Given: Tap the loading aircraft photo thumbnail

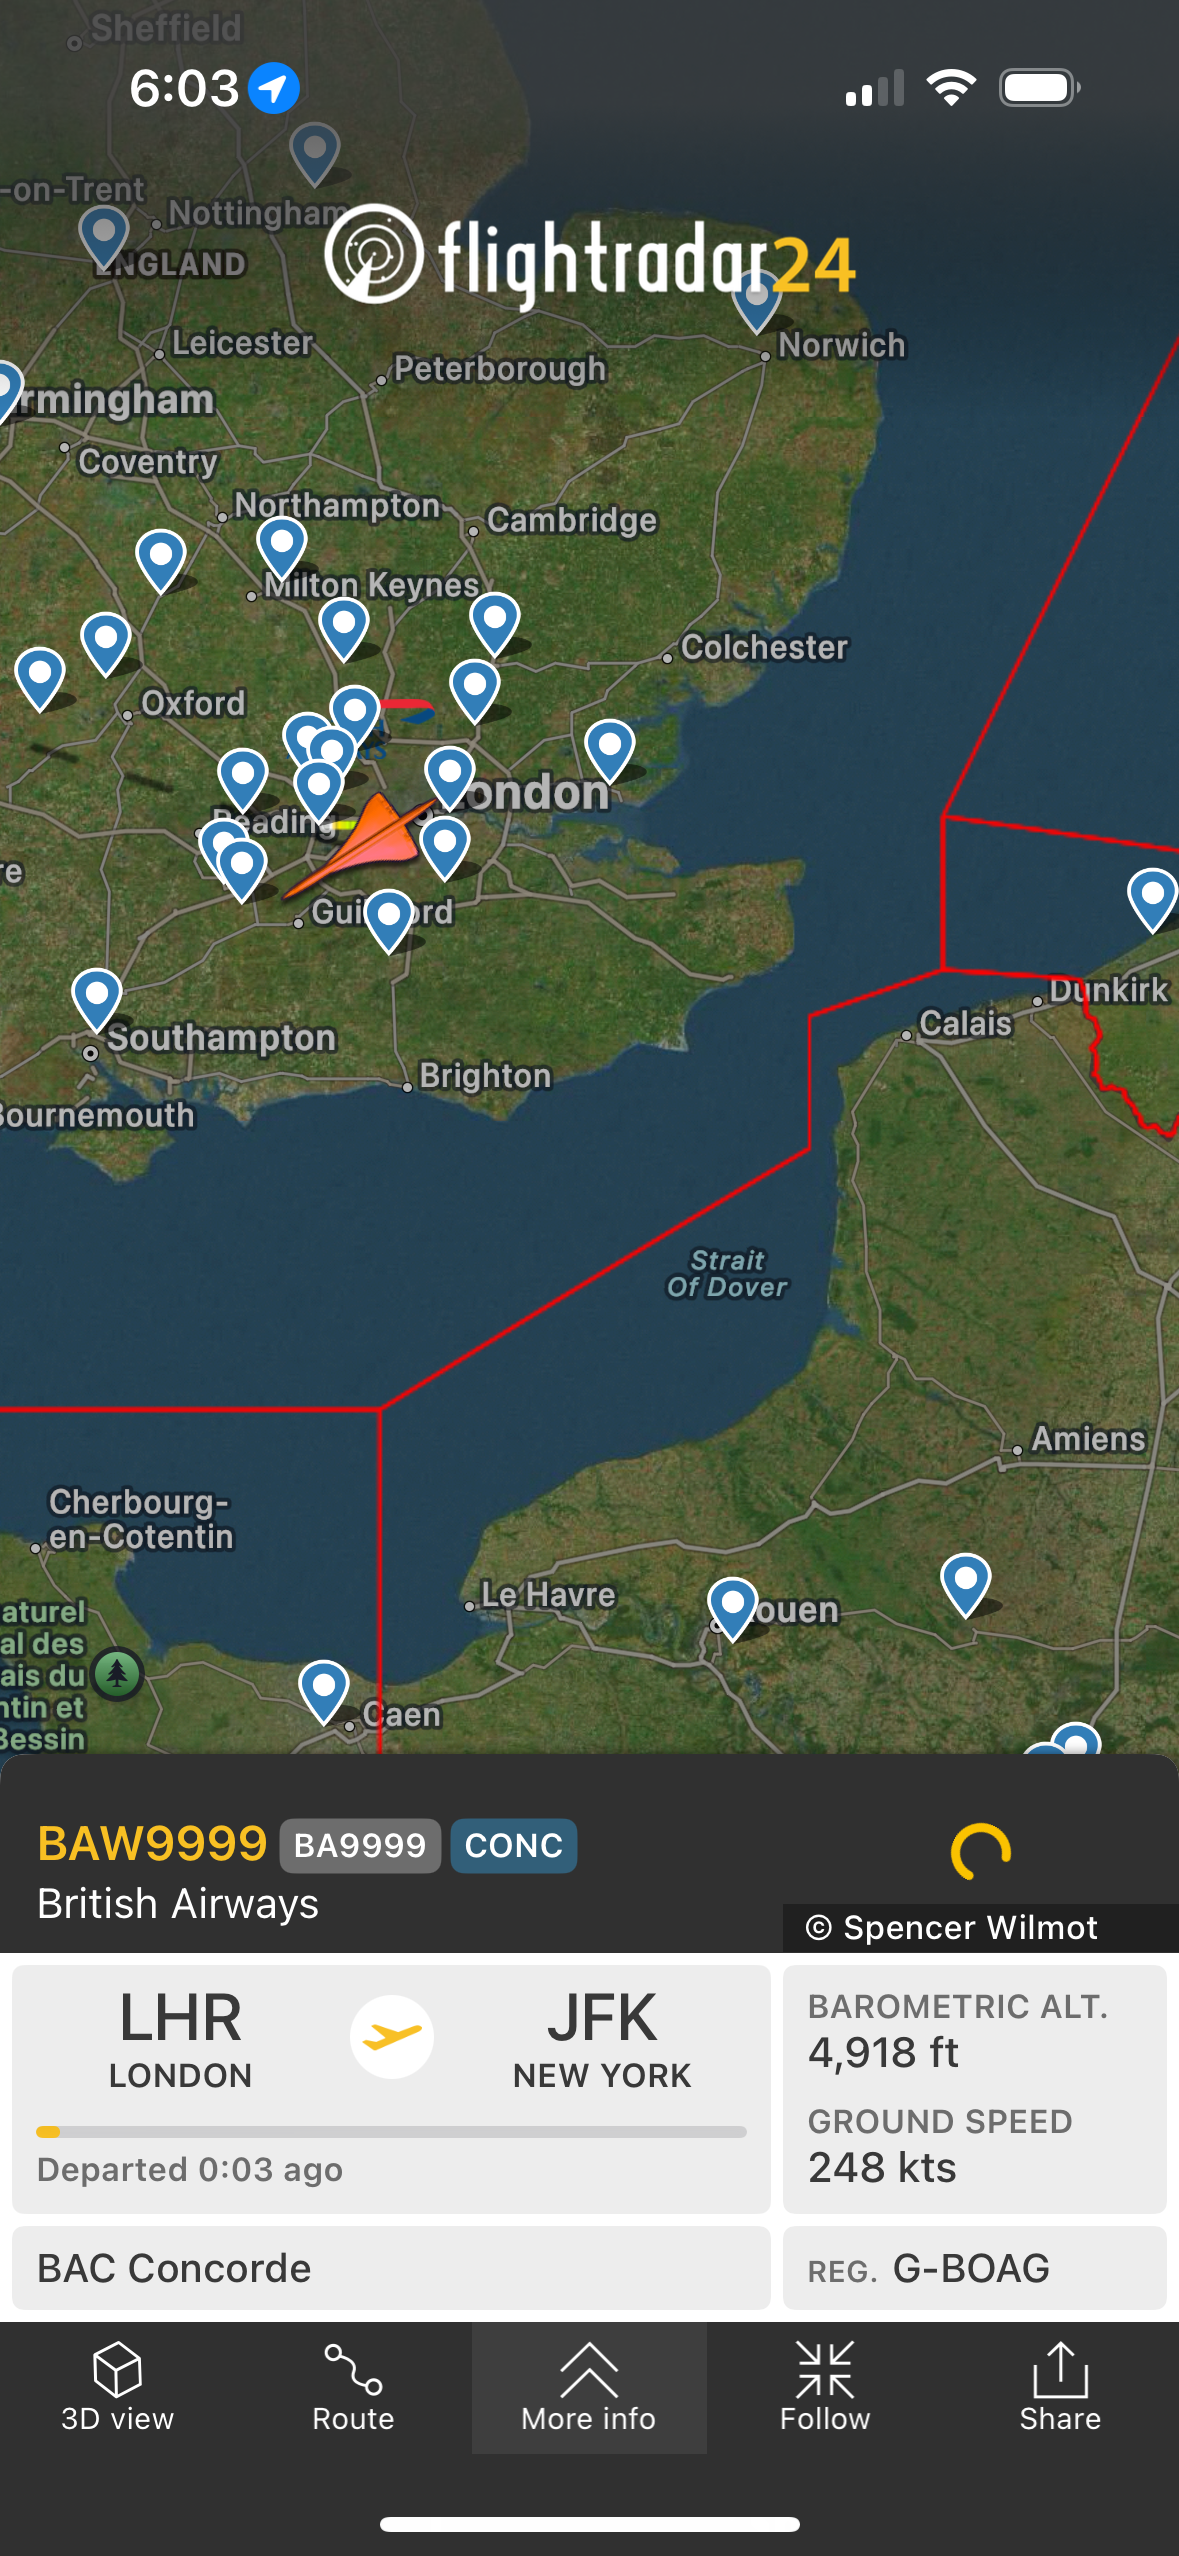Looking at the screenshot, I should tap(980, 1852).
